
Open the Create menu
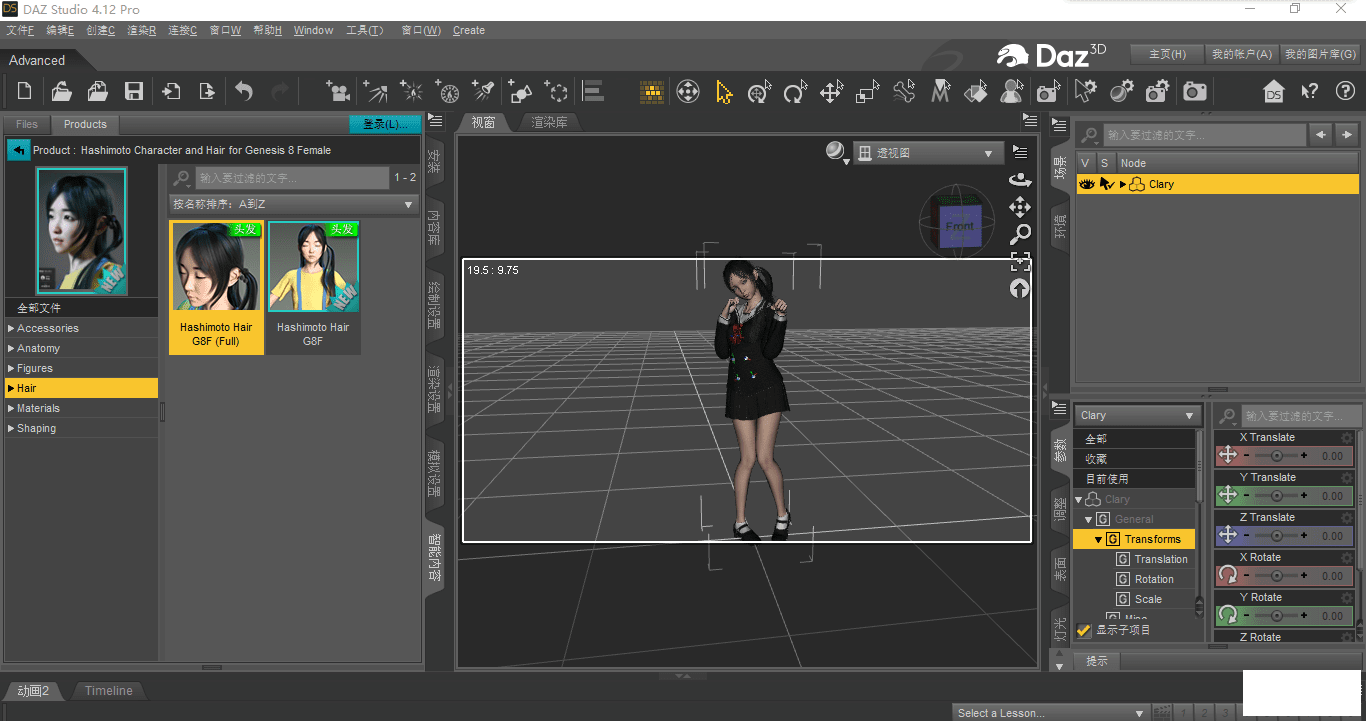[469, 30]
